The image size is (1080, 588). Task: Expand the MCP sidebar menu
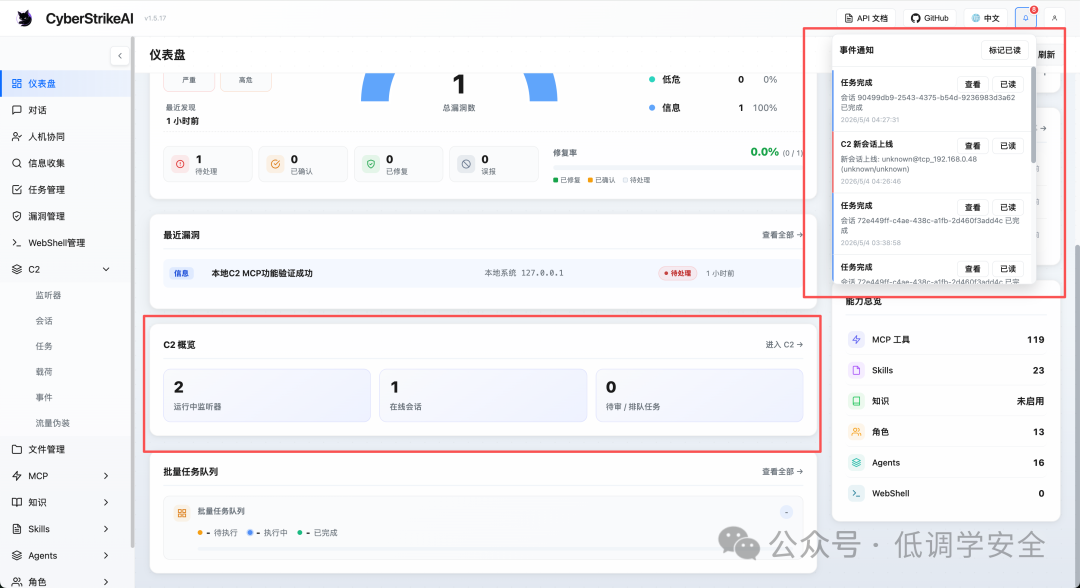click(106, 476)
